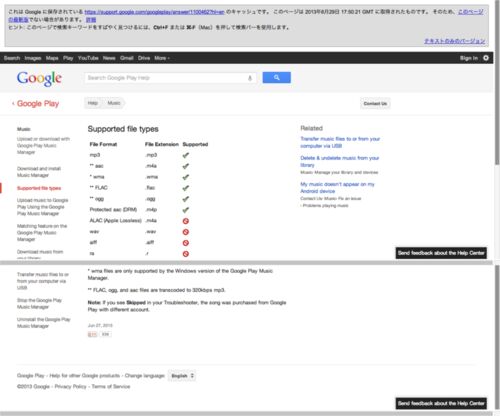Click the microphone voice search icon
The image size is (500, 416).
[250, 78]
